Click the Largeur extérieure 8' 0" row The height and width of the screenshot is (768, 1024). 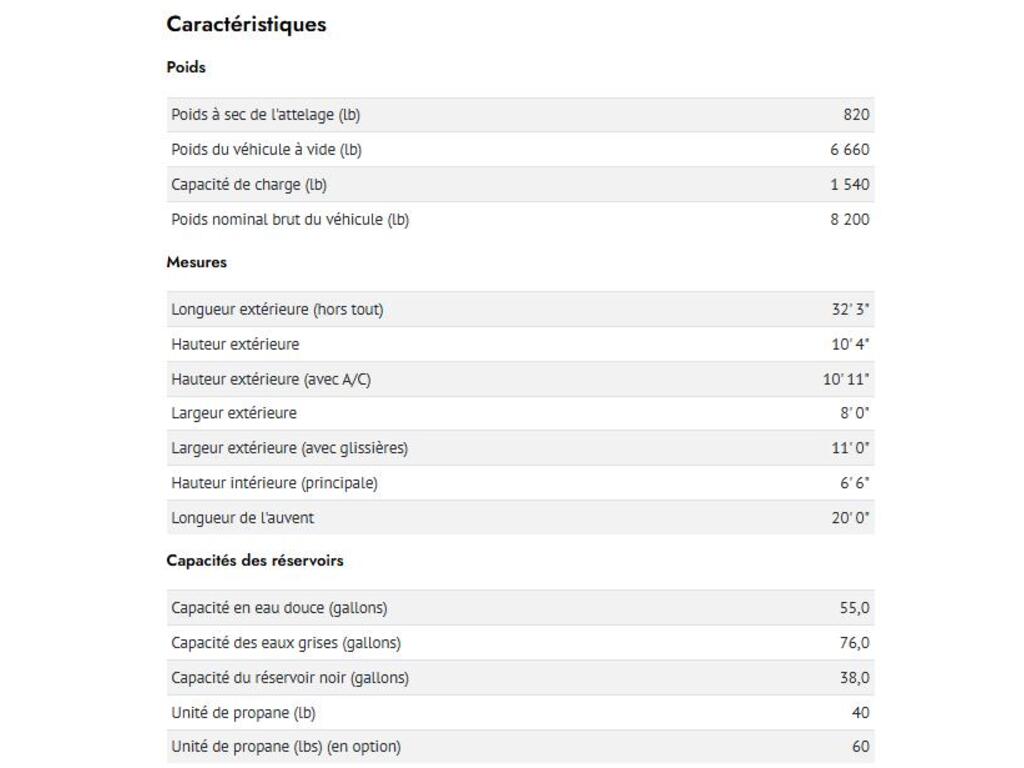[x=520, y=413]
